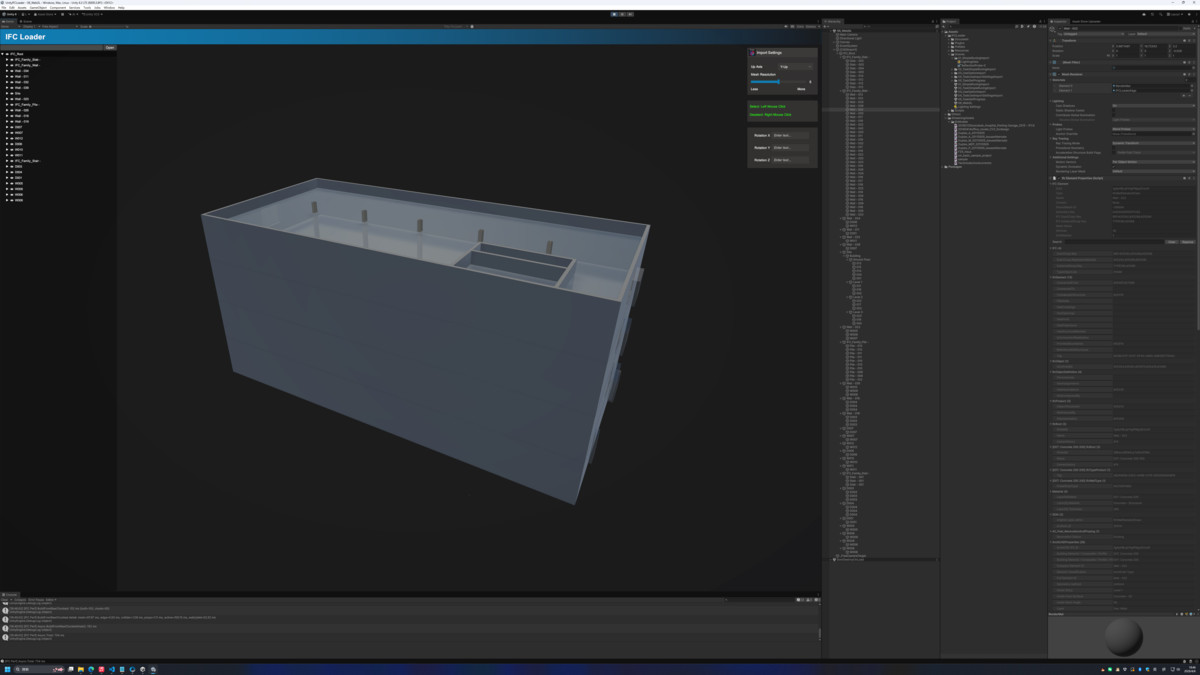Toggle Error Pause in Console
Screen dimensions: 1200x675
click(36, 600)
